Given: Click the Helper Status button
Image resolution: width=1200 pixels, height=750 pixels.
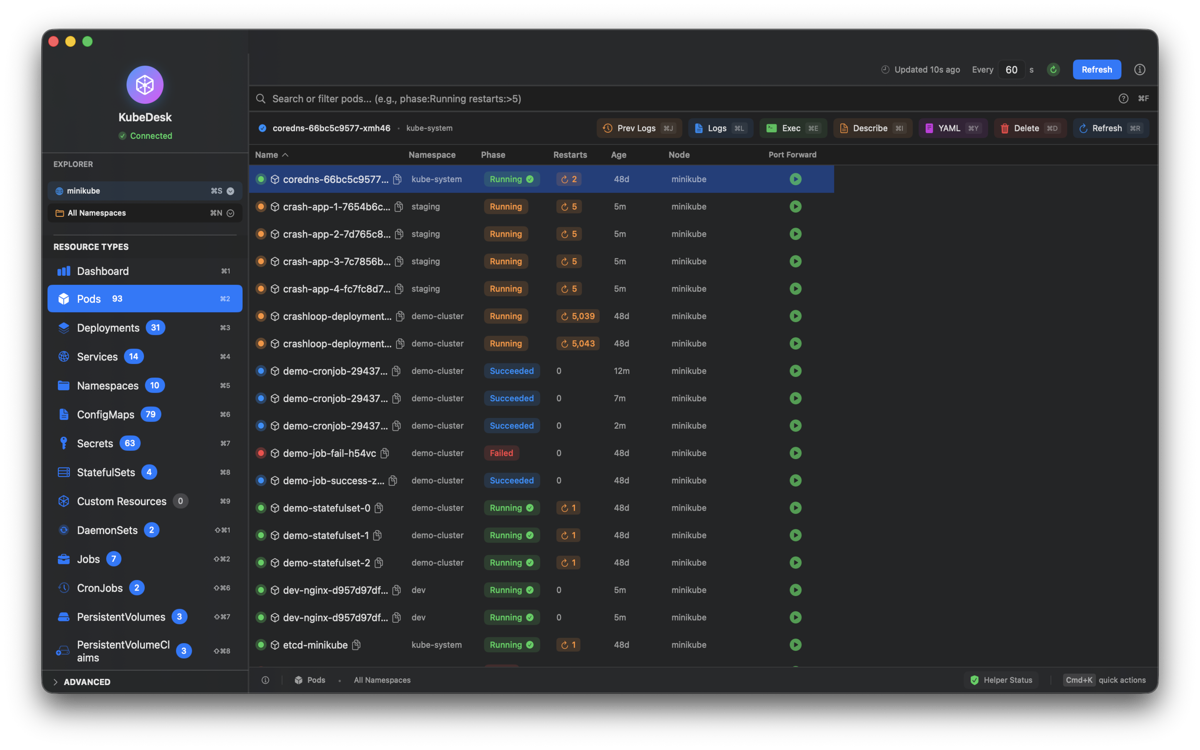Looking at the screenshot, I should coord(1000,680).
